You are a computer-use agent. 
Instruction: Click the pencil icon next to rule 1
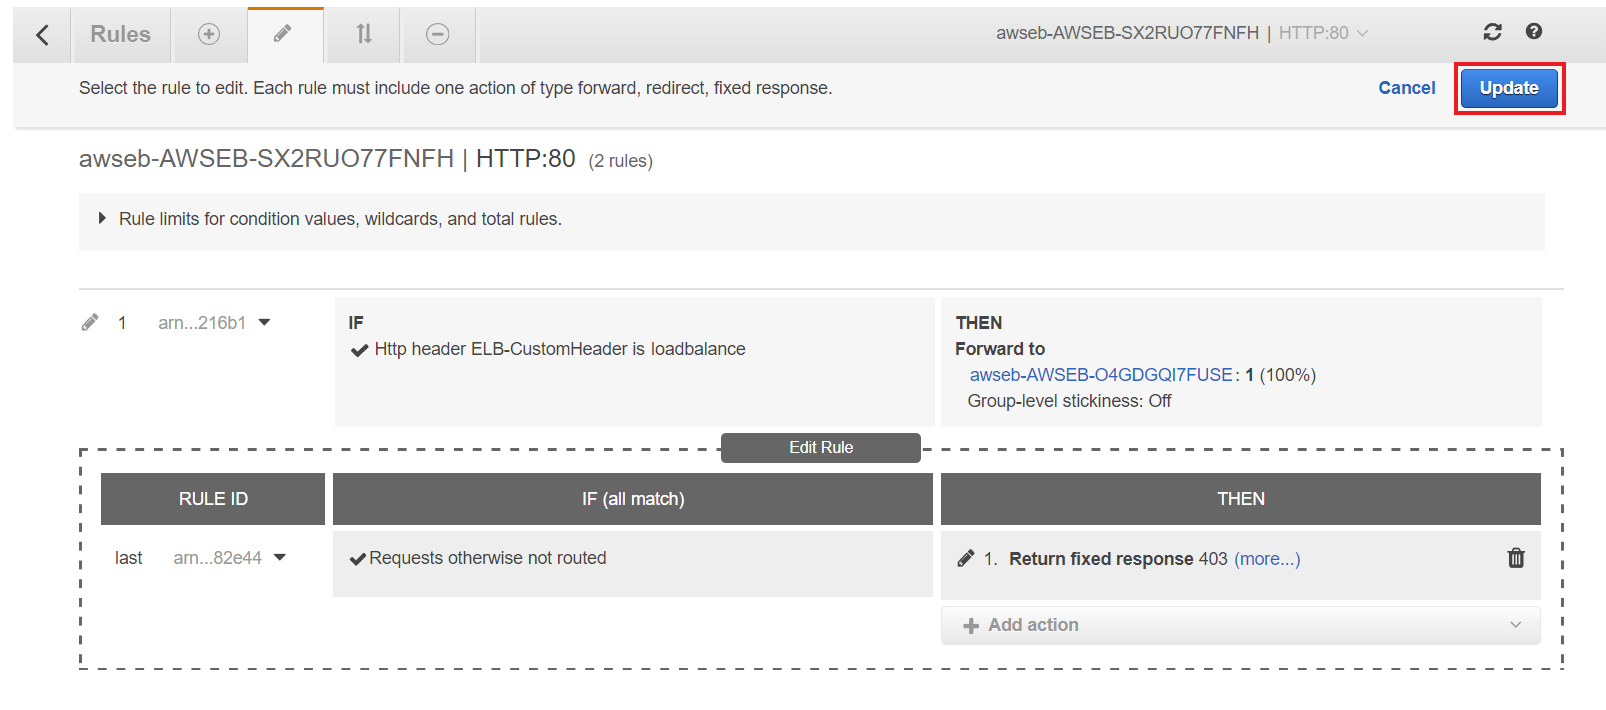coord(89,321)
